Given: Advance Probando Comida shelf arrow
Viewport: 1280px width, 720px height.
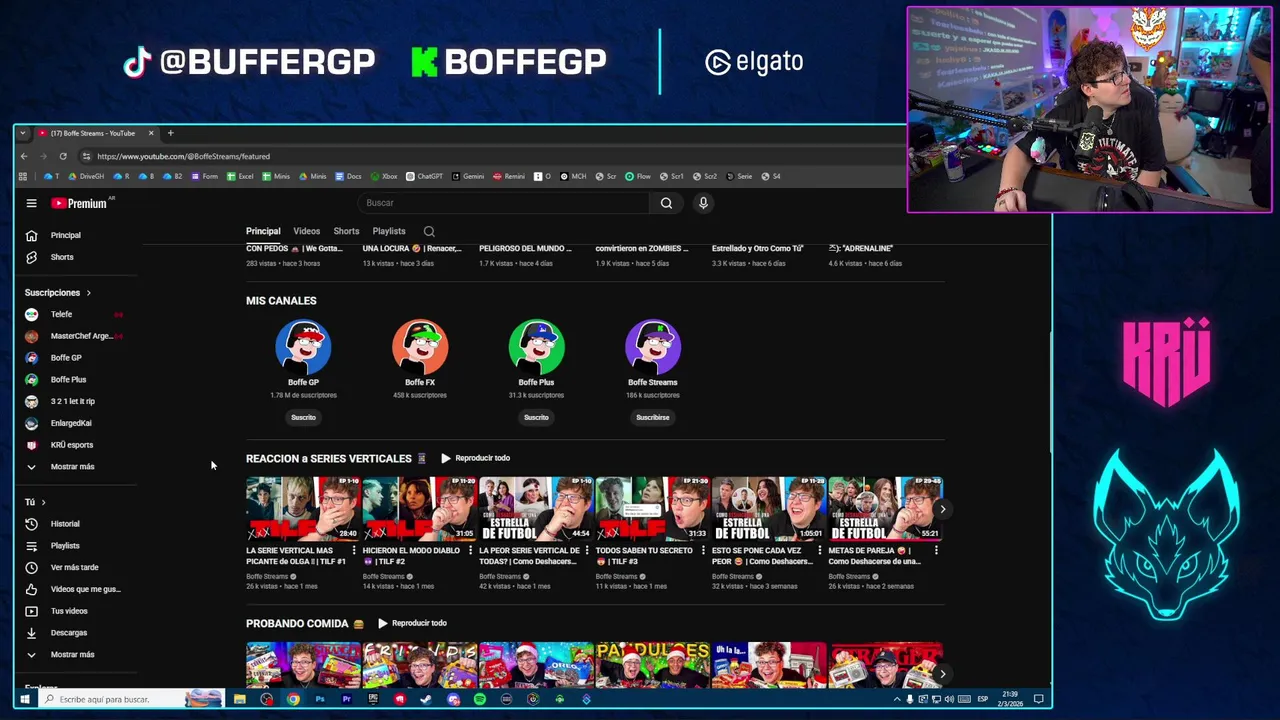Looking at the screenshot, I should tap(942, 674).
